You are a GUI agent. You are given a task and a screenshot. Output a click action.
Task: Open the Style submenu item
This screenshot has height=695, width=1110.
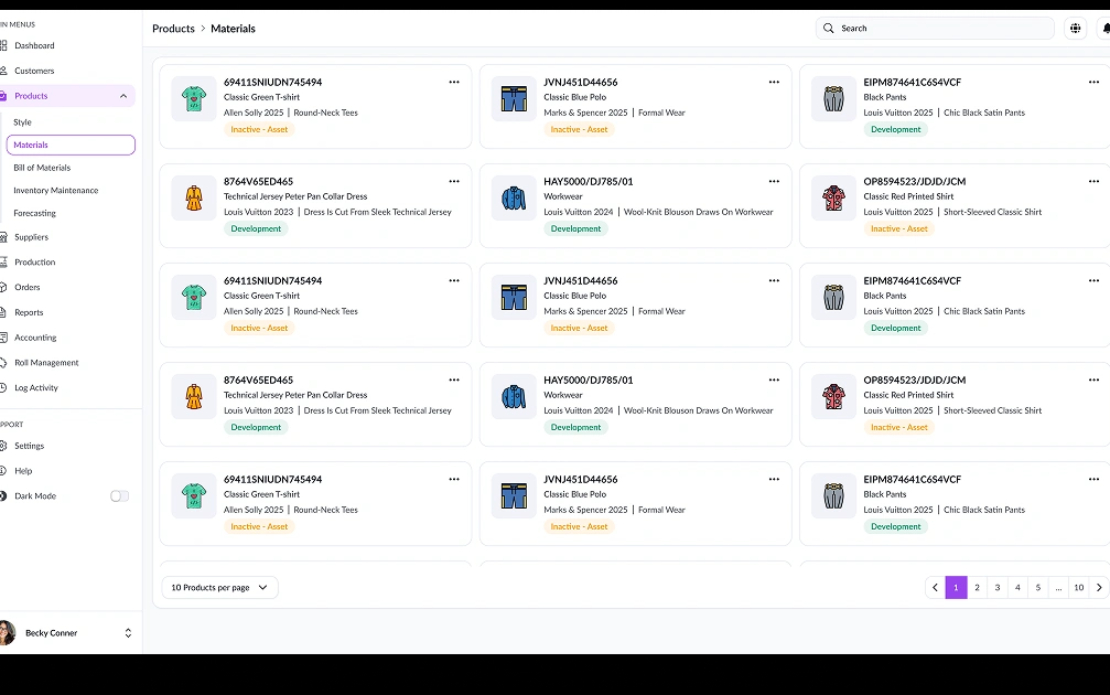23,122
